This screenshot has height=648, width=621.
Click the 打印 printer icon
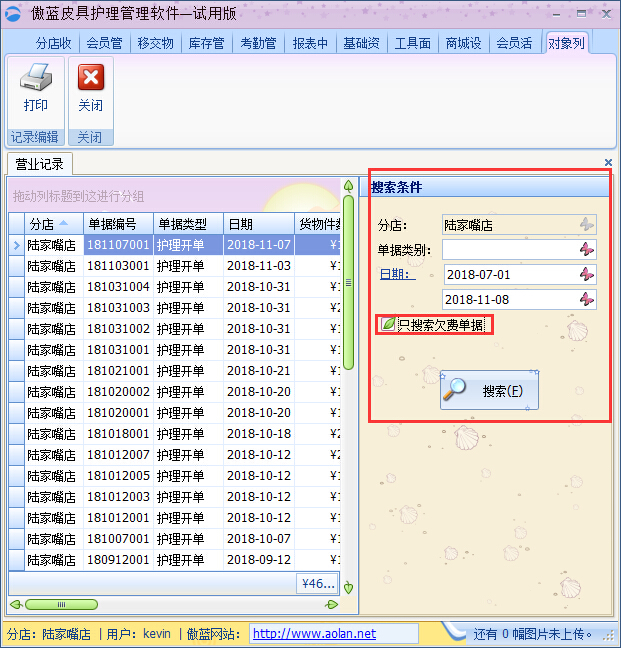(35, 79)
